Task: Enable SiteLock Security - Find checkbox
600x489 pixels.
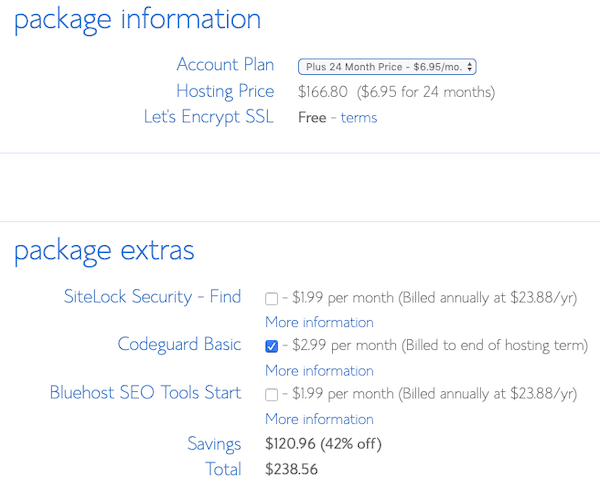Action: point(271,298)
